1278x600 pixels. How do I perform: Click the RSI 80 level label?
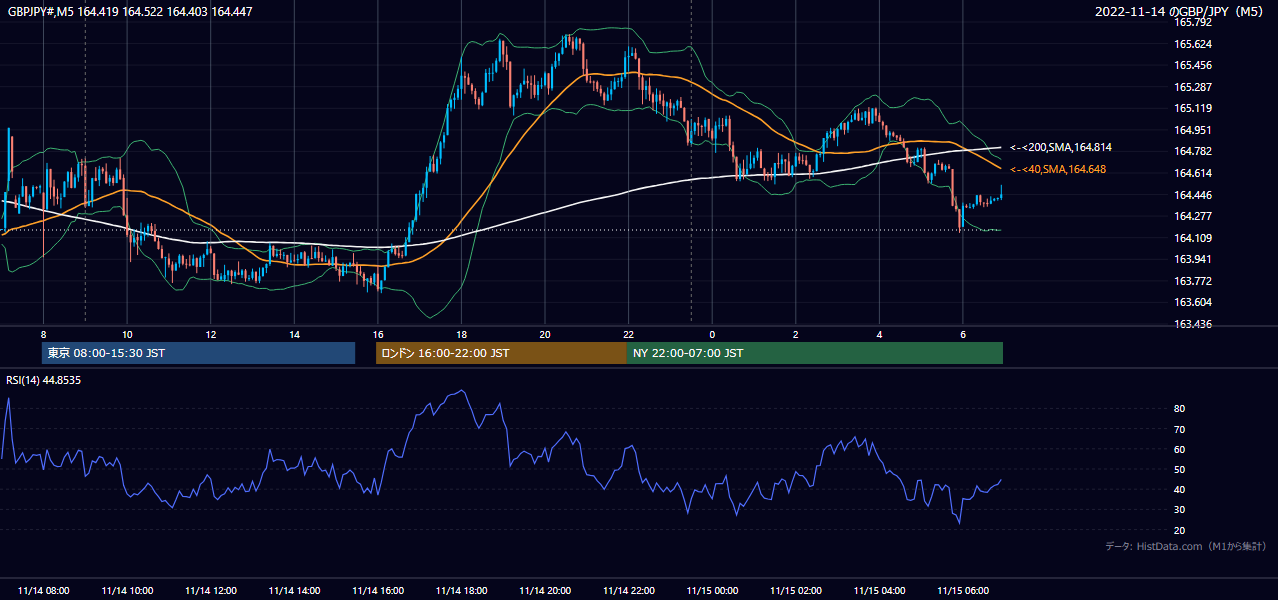click(x=1180, y=409)
